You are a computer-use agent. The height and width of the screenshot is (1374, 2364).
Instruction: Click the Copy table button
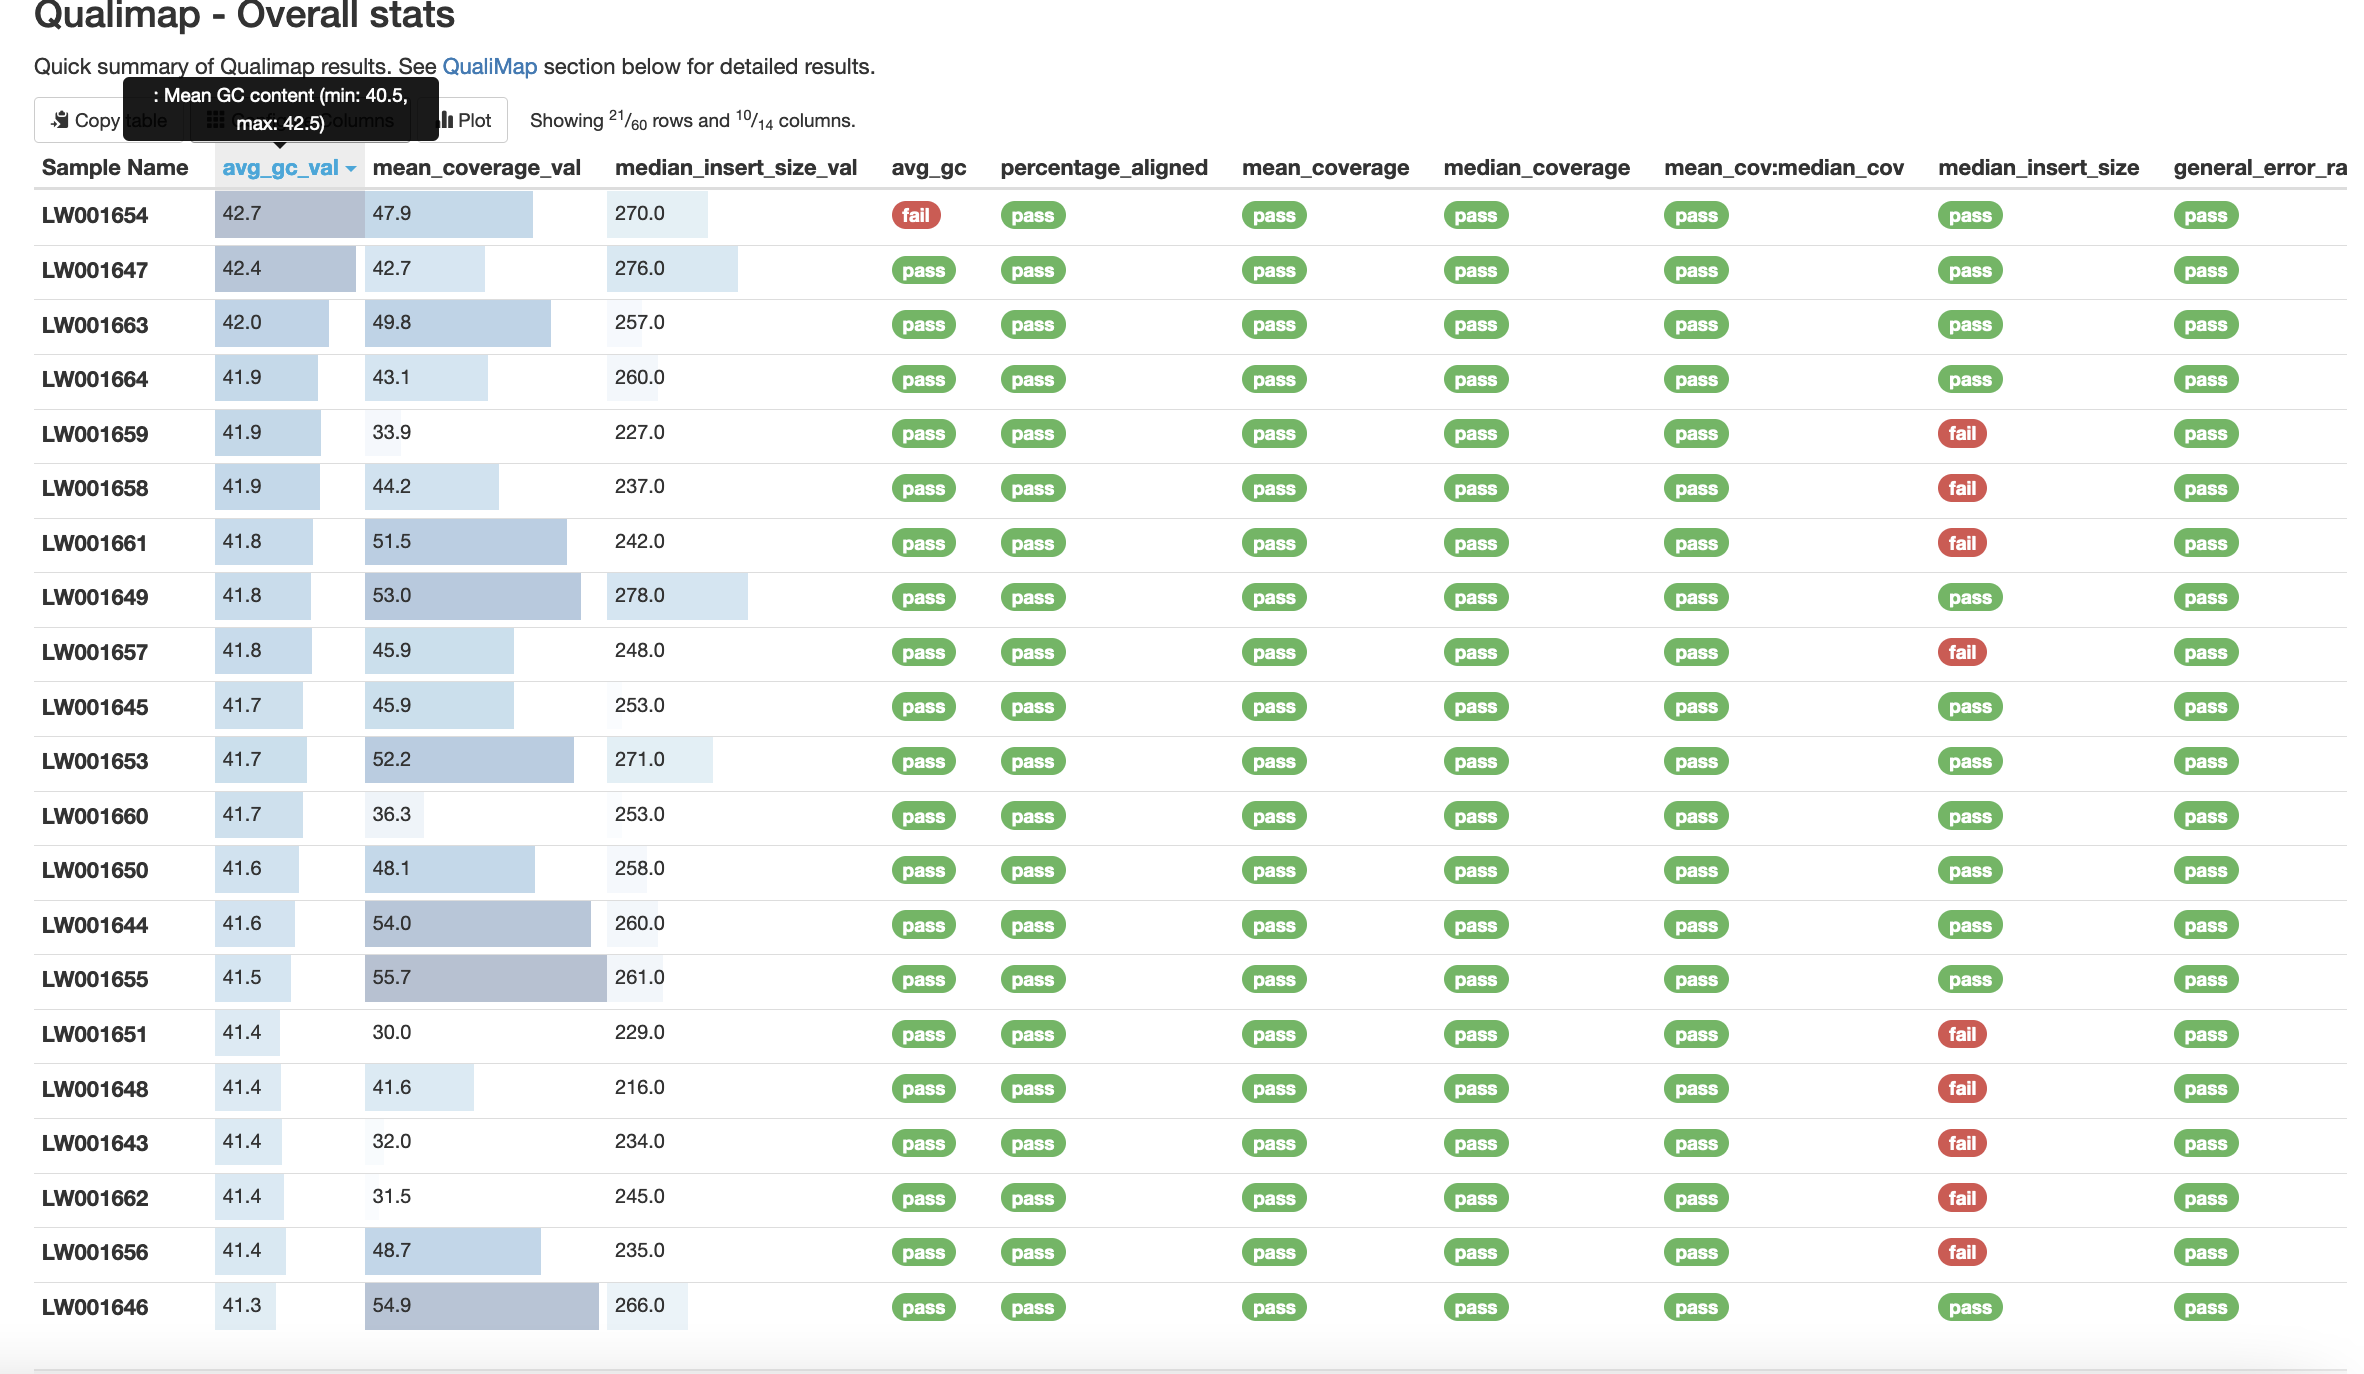point(110,120)
